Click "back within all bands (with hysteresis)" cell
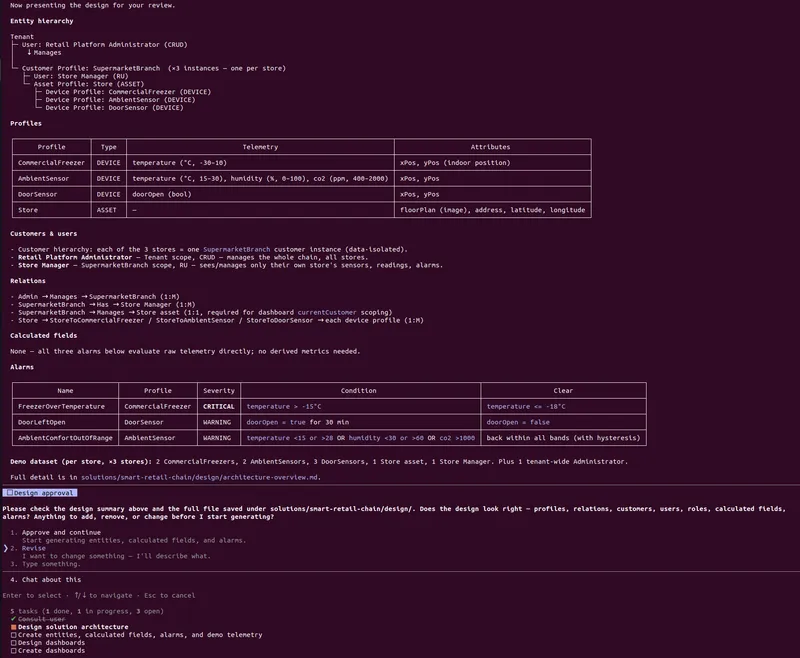 pyautogui.click(x=563, y=438)
